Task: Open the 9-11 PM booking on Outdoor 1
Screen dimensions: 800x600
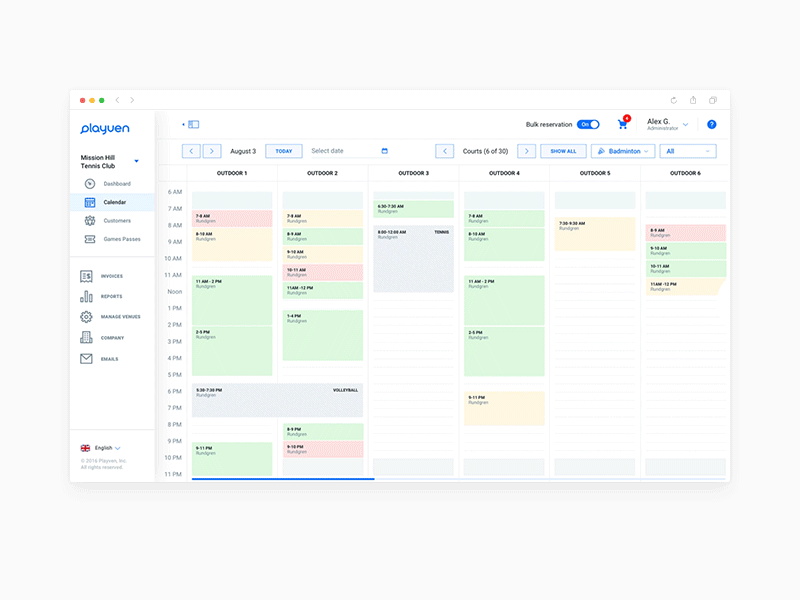Action: pos(232,459)
